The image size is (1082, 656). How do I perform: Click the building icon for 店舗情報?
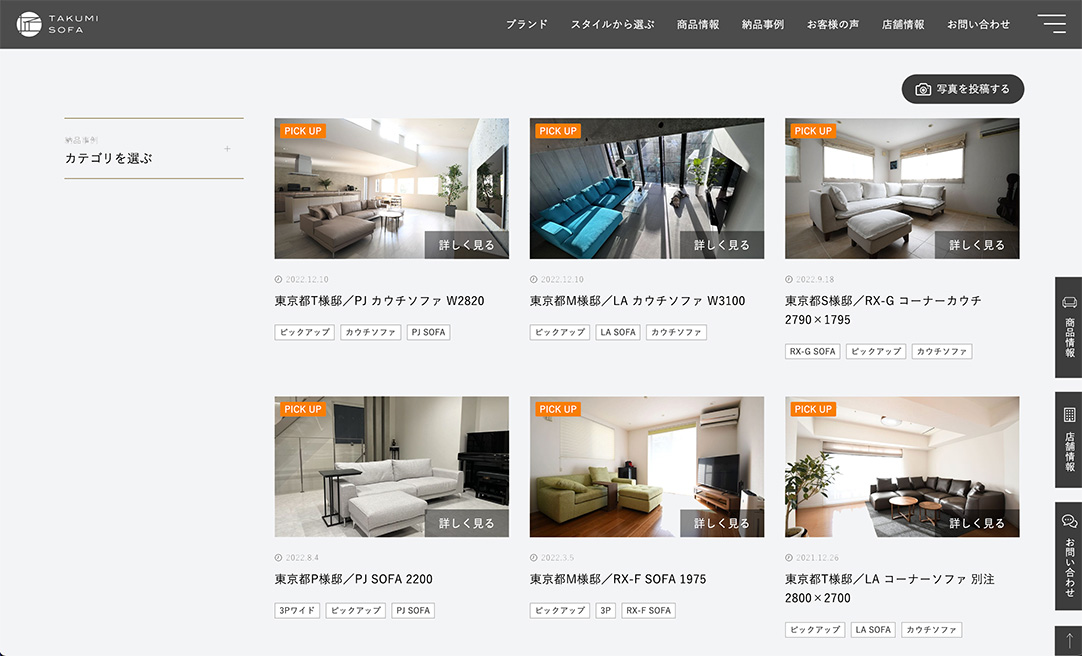1069,415
